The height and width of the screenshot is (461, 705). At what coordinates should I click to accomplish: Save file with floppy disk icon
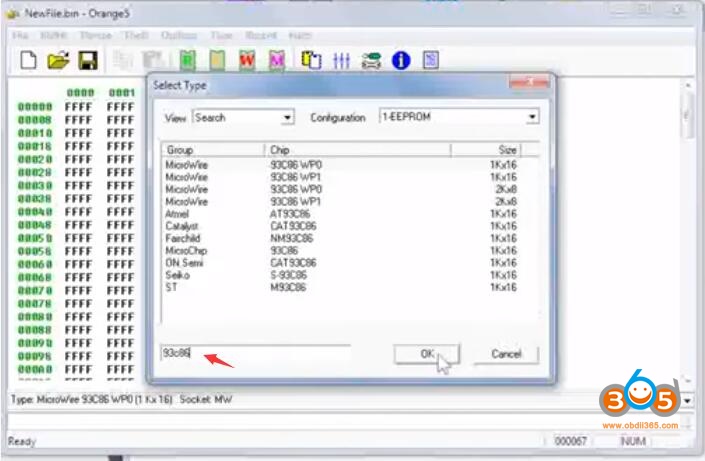pyautogui.click(x=88, y=60)
